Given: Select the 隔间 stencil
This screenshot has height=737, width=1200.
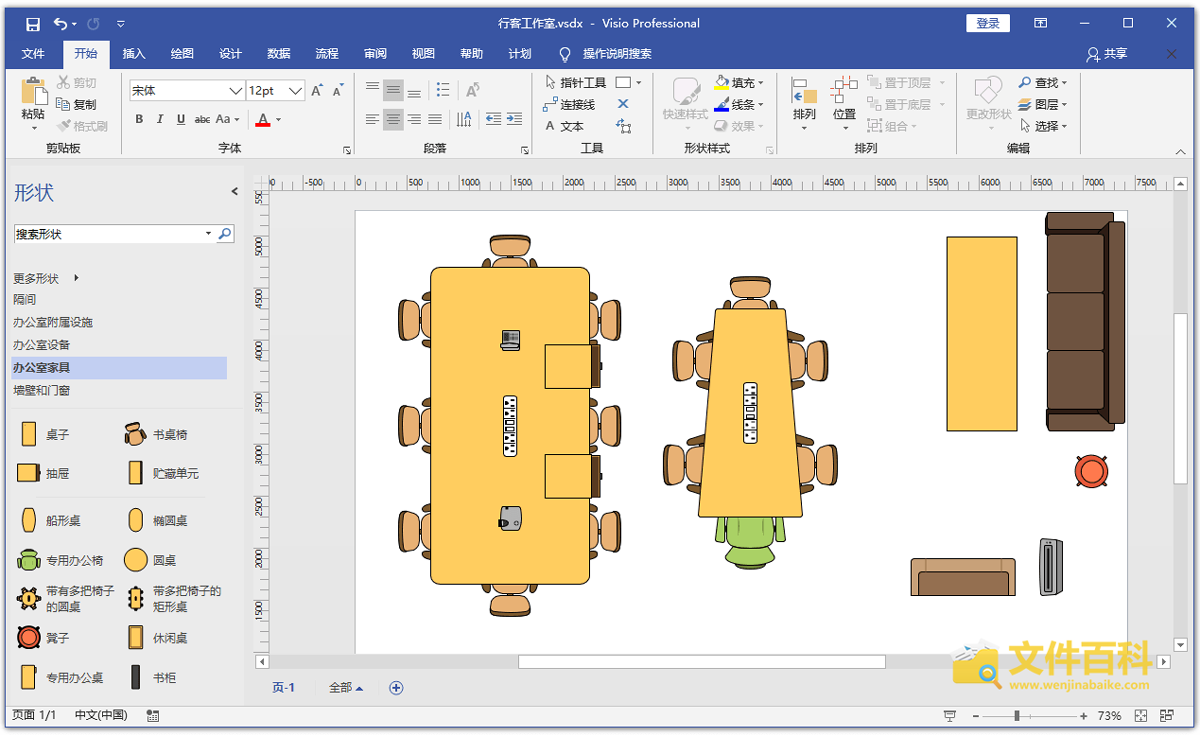Looking at the screenshot, I should [x=25, y=299].
